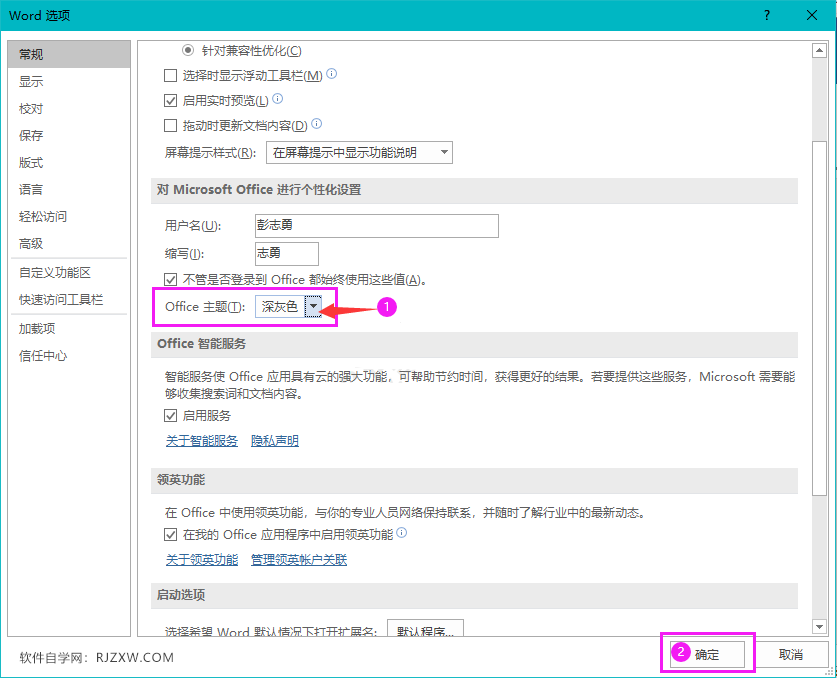Click the info icon after 拖动时更新文档内容
The height and width of the screenshot is (678, 837).
pyautogui.click(x=315, y=124)
